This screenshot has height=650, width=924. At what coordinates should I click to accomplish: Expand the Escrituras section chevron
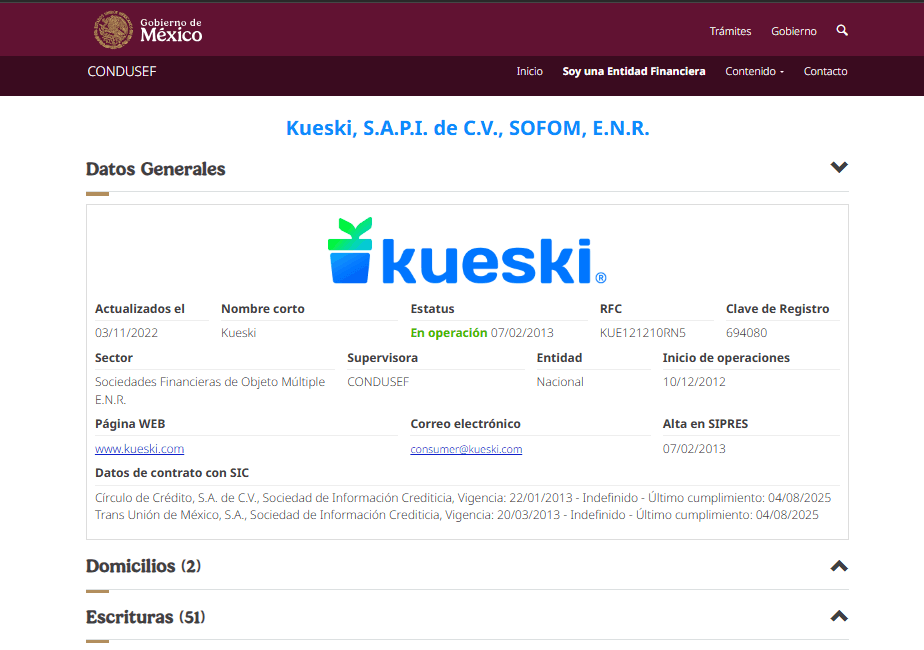(839, 616)
